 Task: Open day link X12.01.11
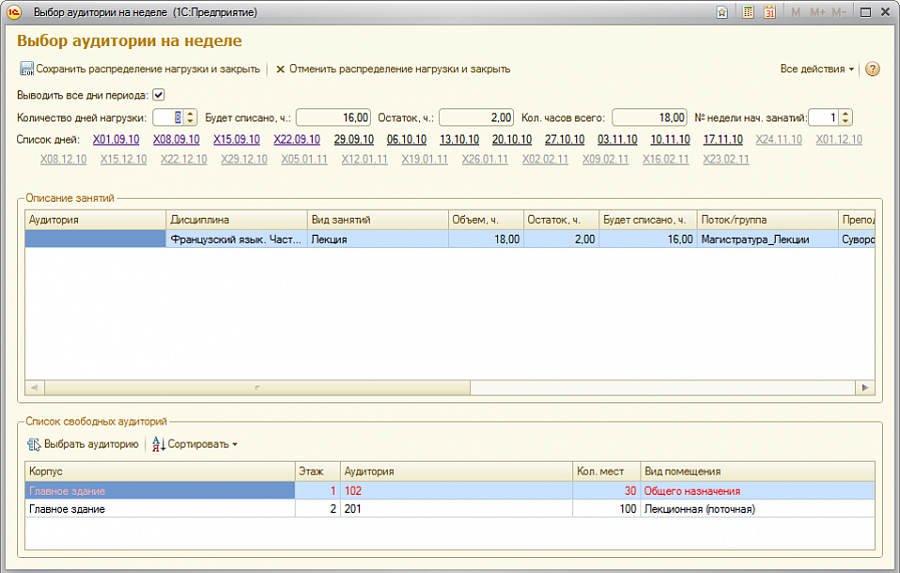[x=364, y=159]
